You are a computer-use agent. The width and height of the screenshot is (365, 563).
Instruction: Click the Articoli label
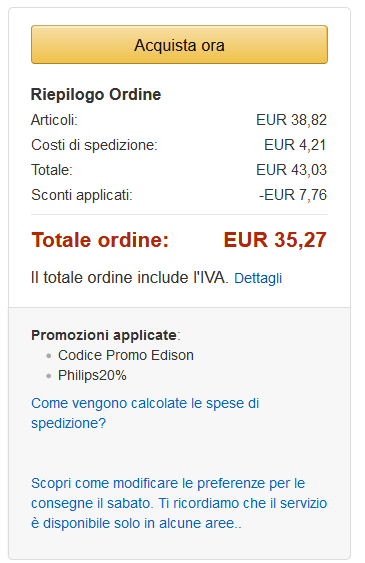(54, 120)
